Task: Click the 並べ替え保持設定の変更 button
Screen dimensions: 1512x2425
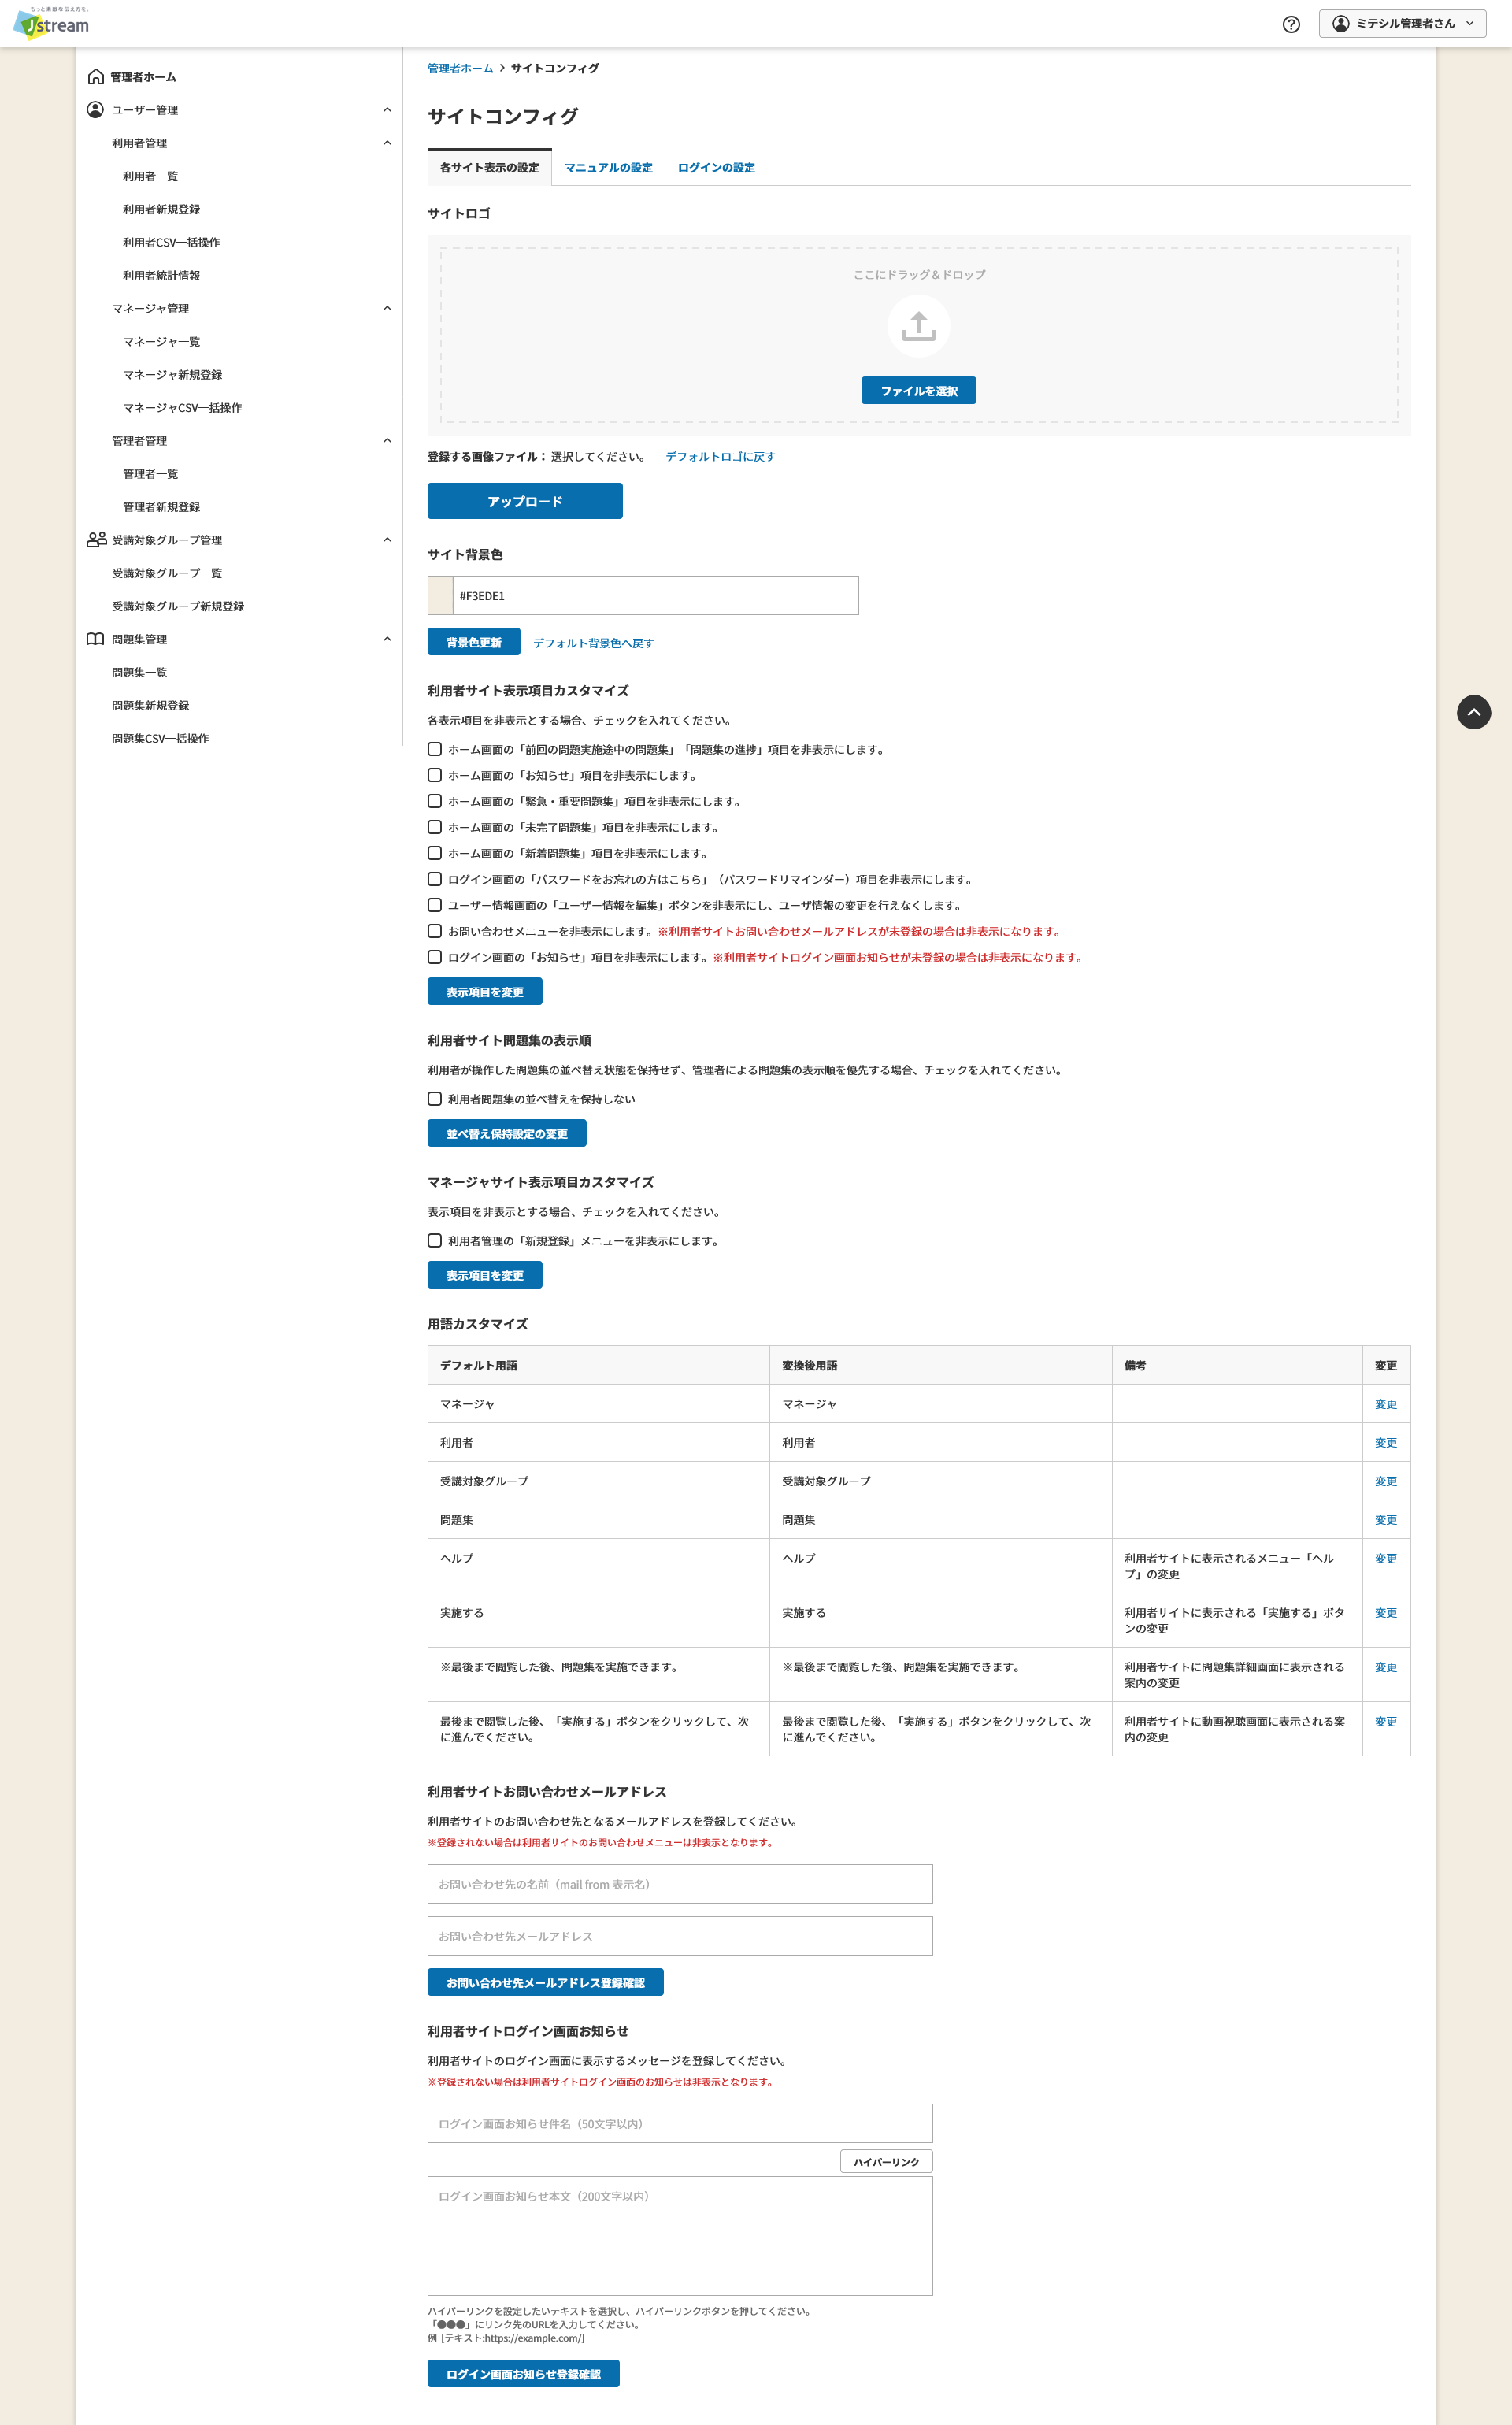Action: 507,1134
